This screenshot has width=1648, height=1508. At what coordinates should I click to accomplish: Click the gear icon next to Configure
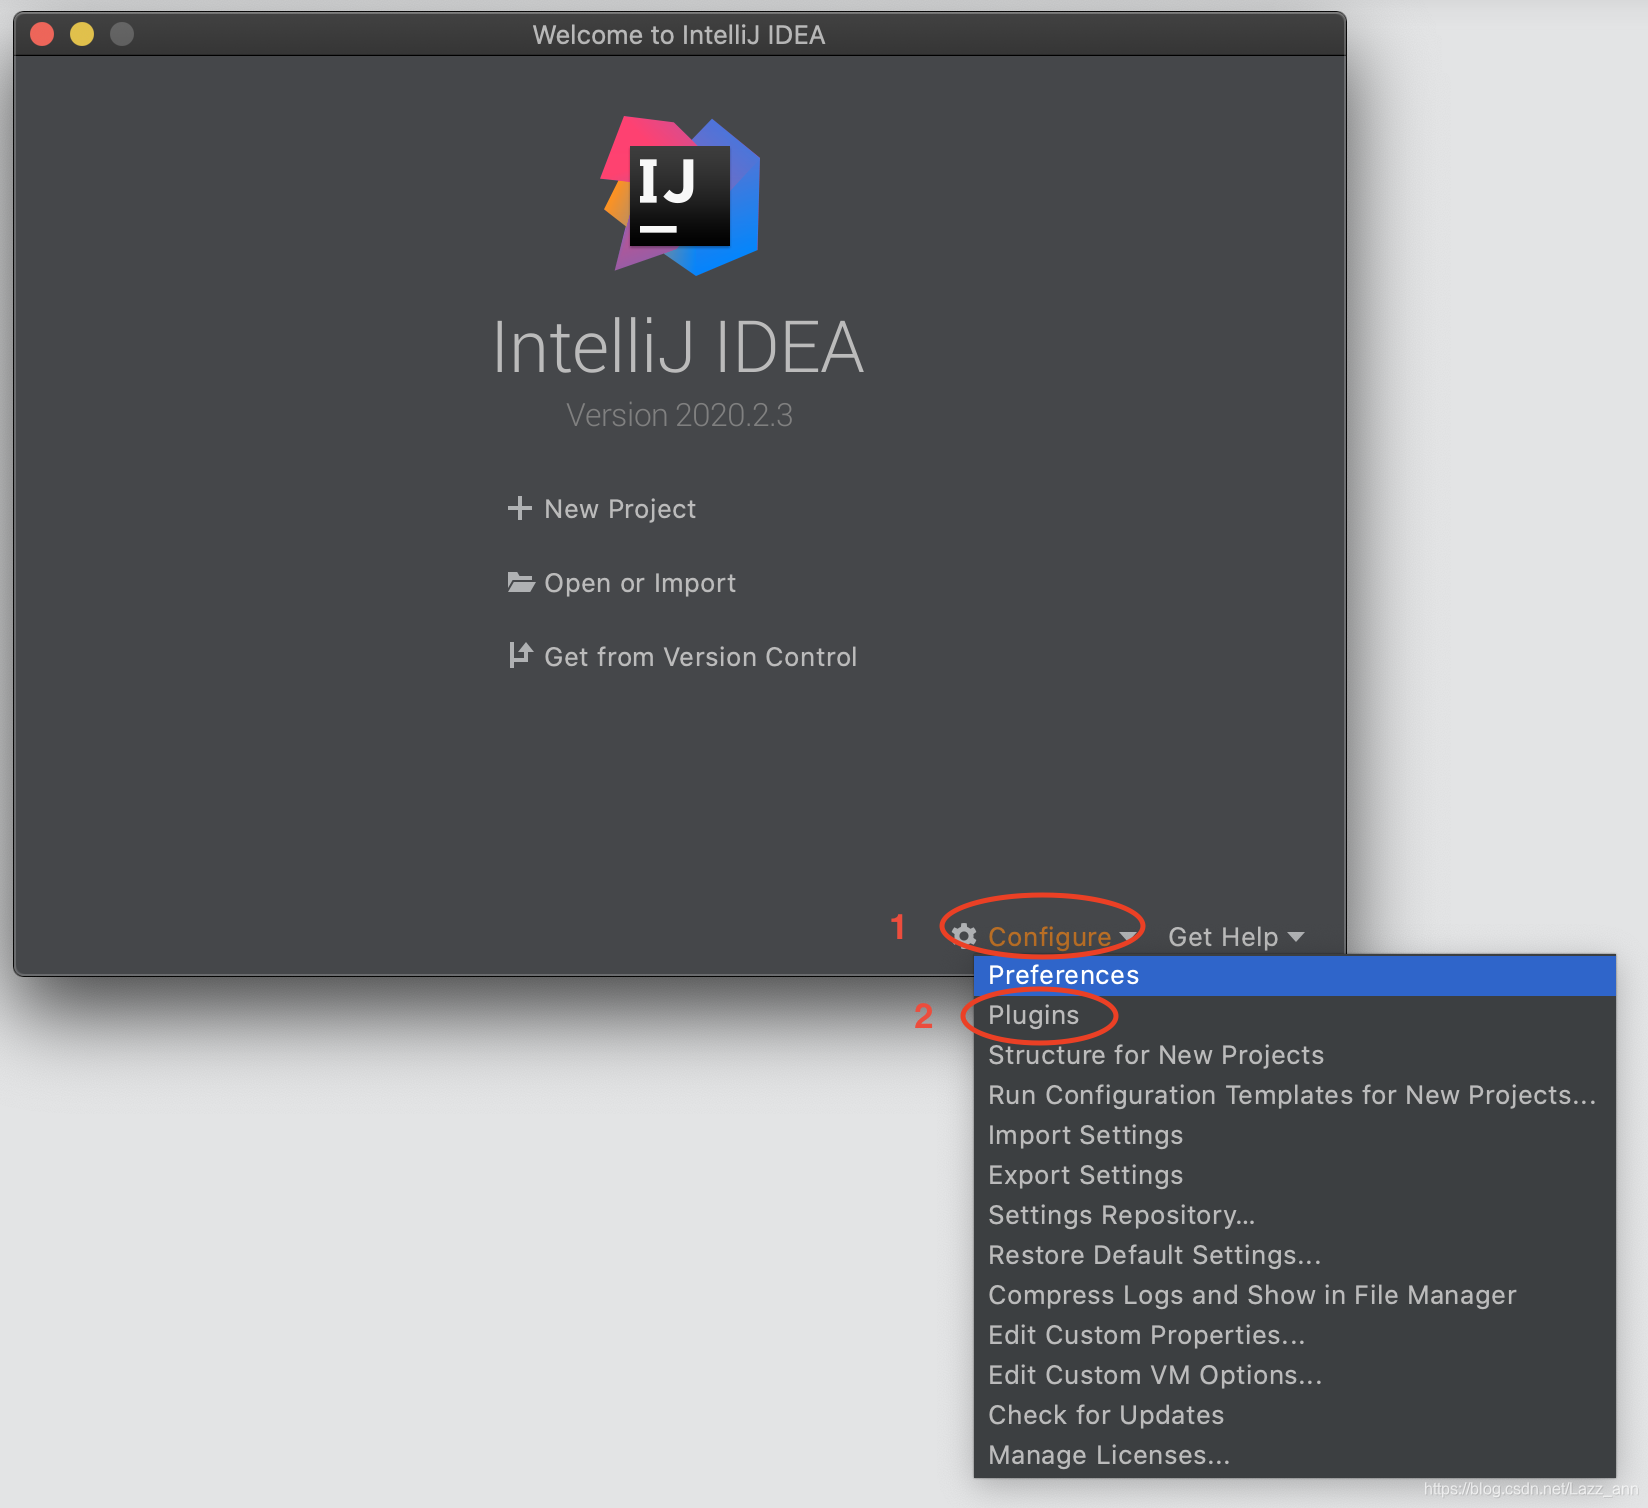(964, 936)
